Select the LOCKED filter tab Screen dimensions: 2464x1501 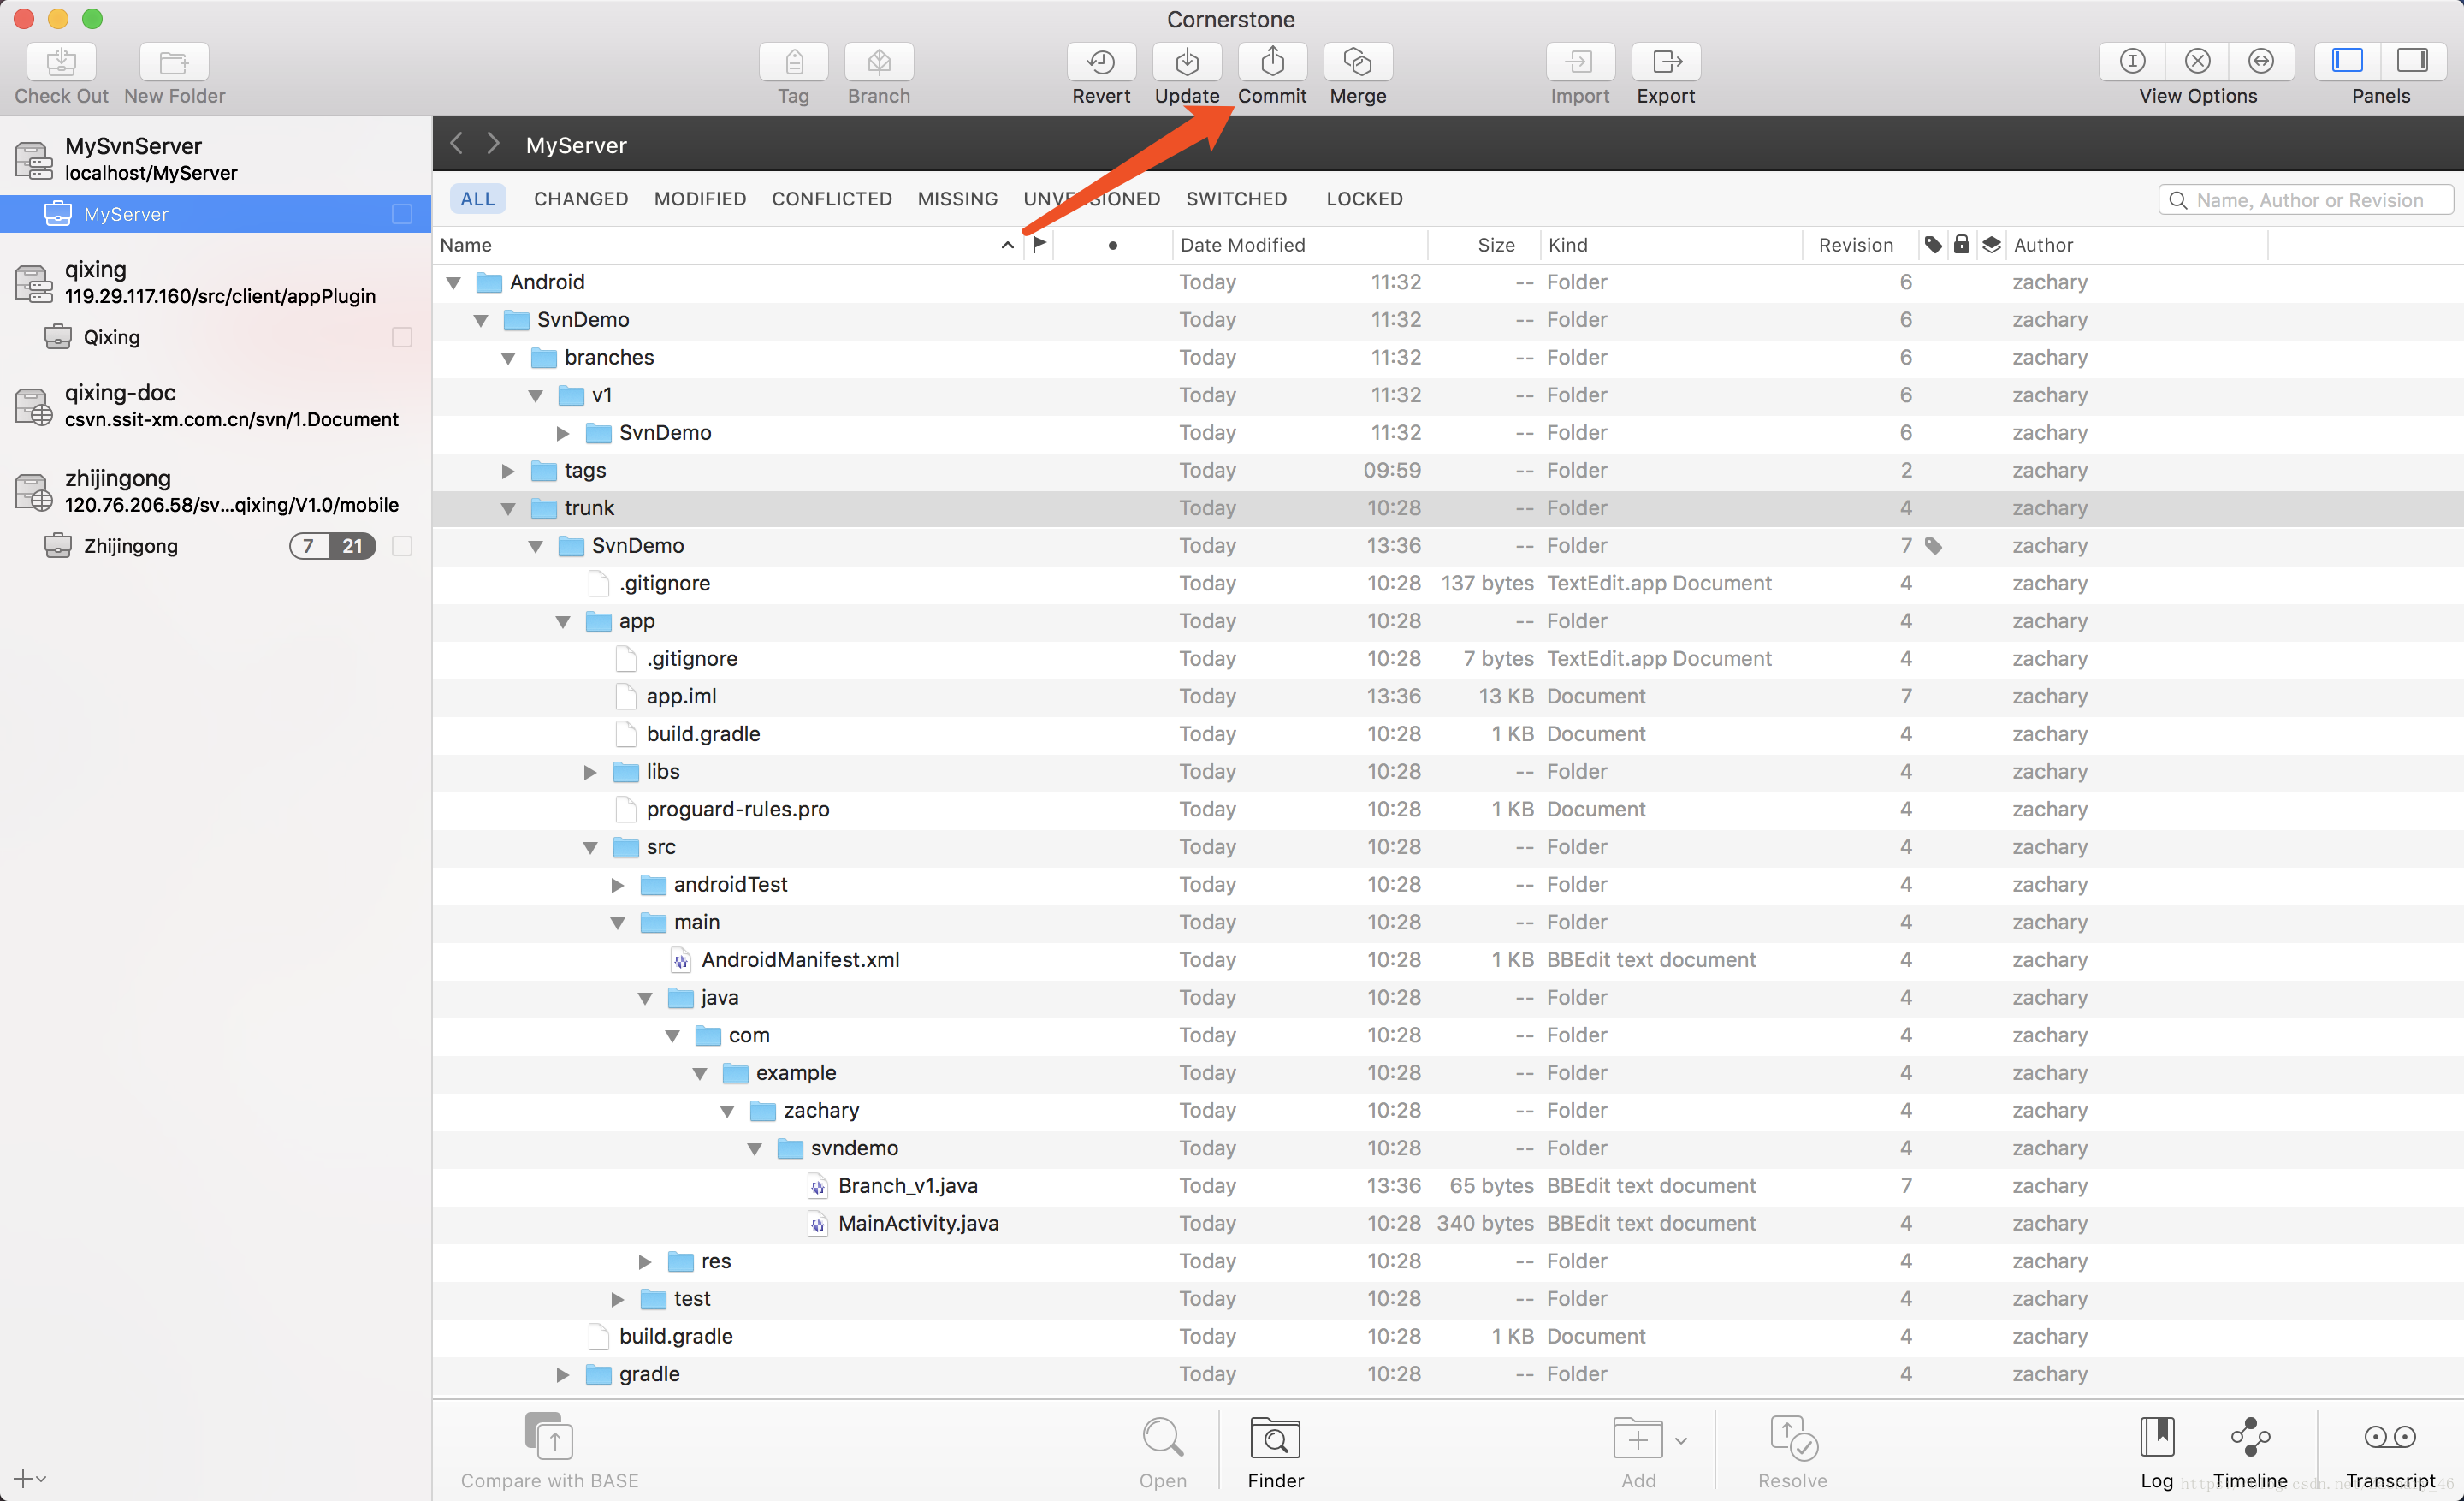pos(1365,199)
